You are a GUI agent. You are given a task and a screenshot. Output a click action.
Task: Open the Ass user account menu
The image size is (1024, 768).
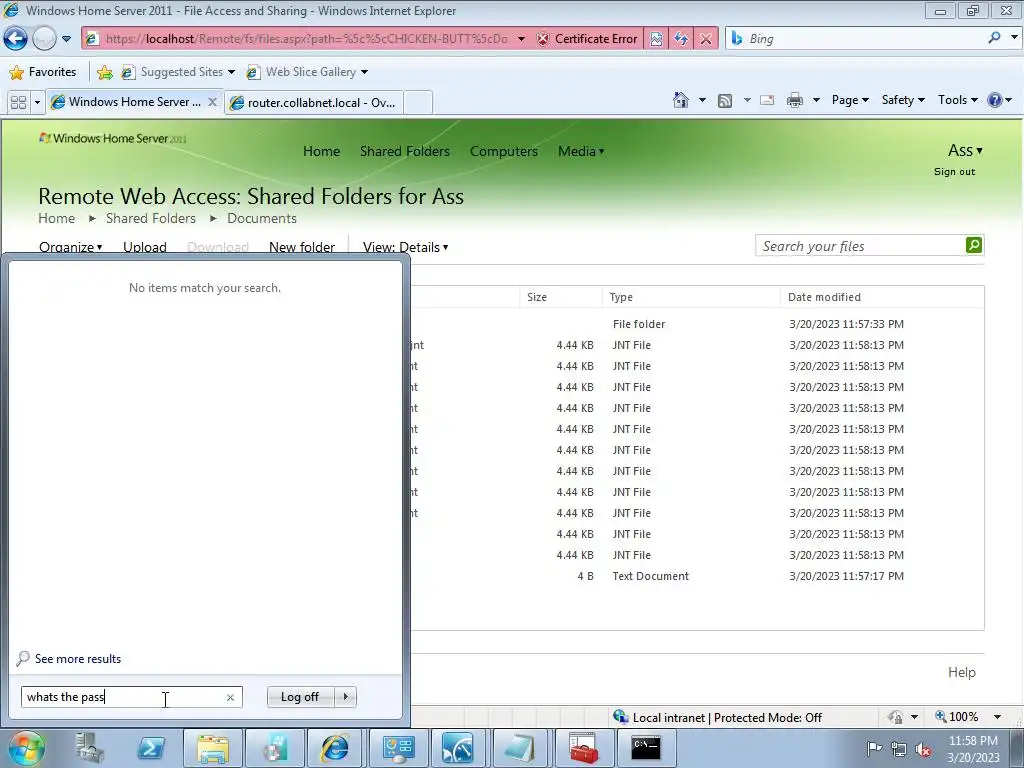[965, 151]
